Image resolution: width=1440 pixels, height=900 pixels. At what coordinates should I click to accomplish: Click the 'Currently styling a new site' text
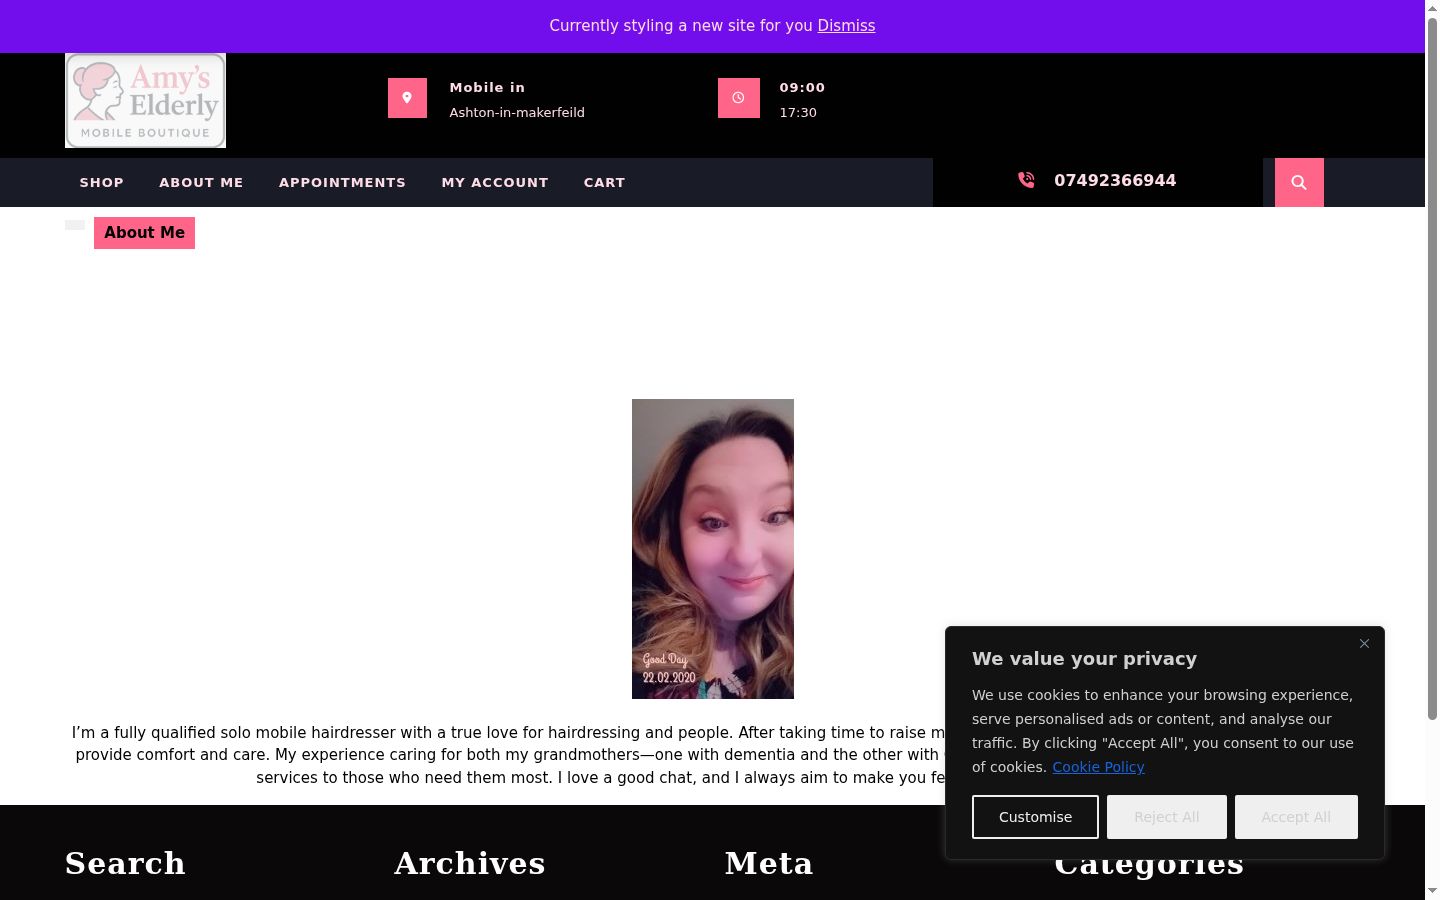click(681, 26)
